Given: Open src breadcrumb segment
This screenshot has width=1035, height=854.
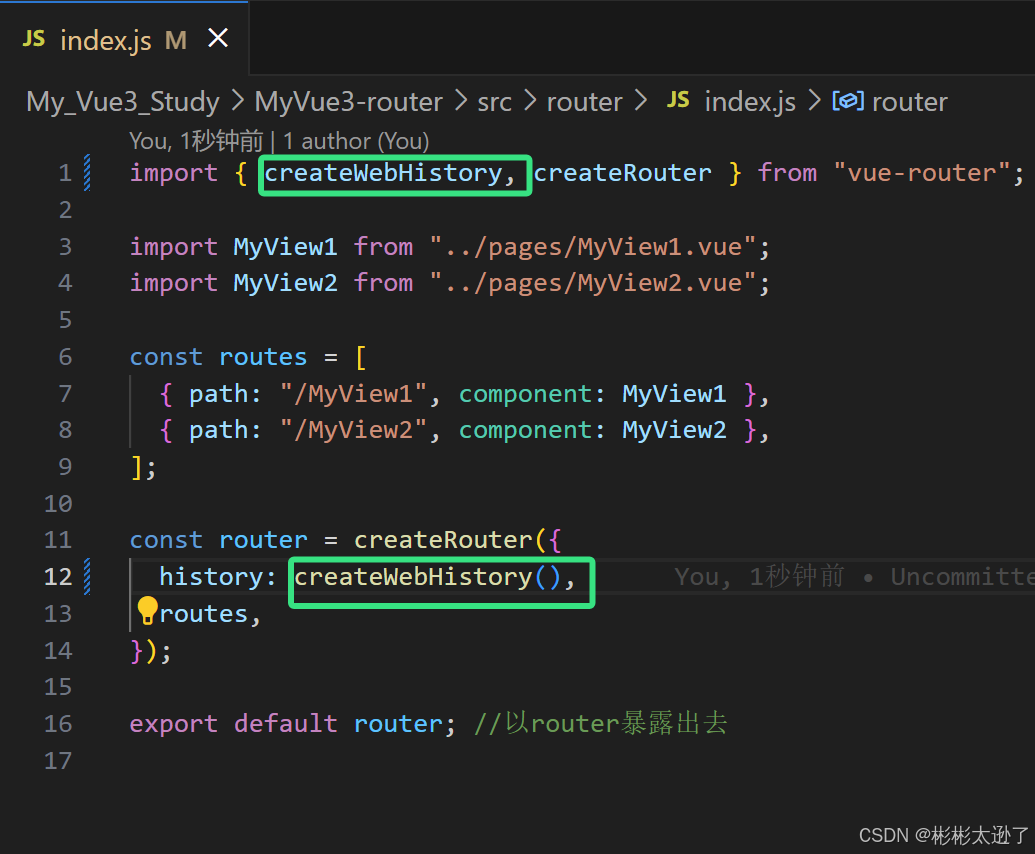Looking at the screenshot, I should (494, 102).
